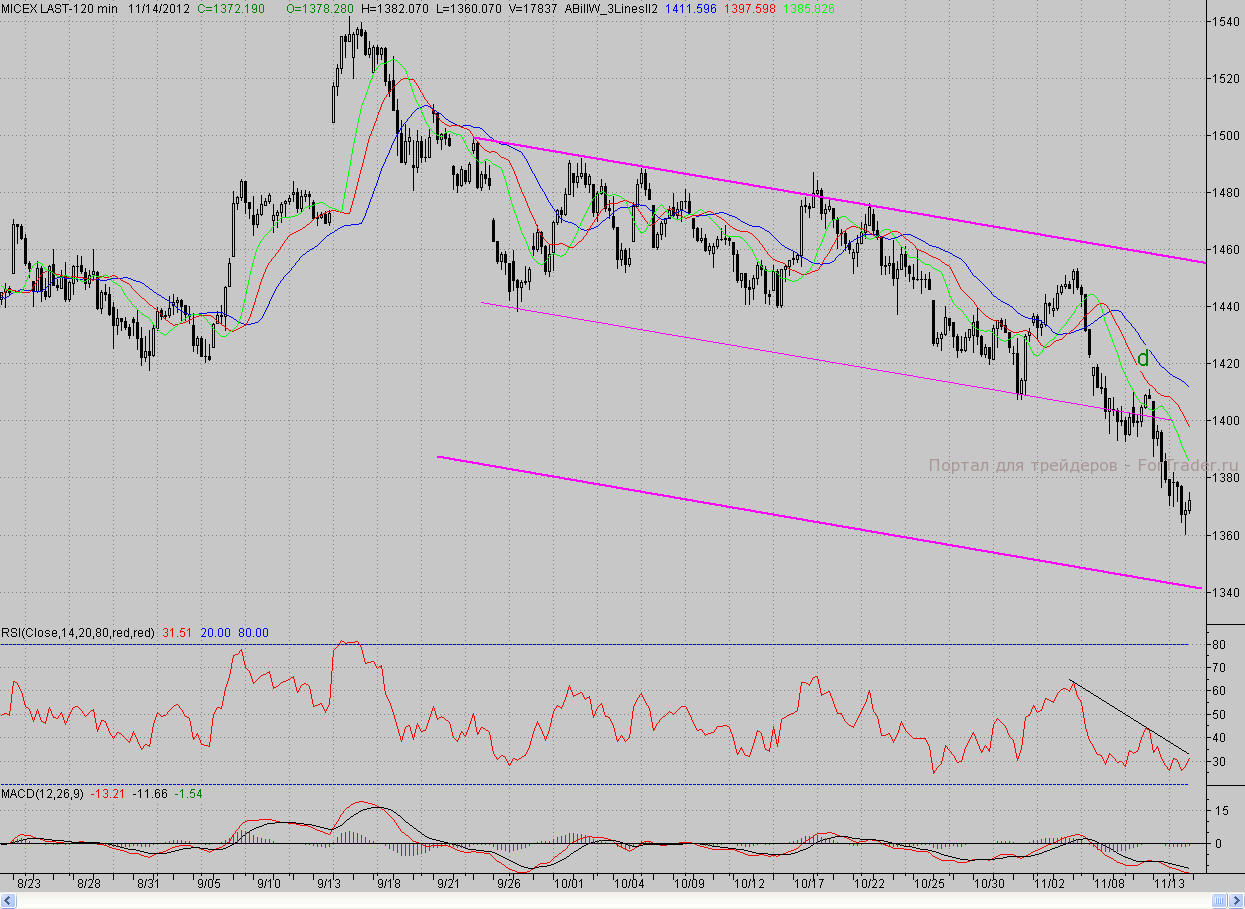Image resolution: width=1245 pixels, height=909 pixels.
Task: Click the 1340 level on price axis
Action: (1225, 593)
